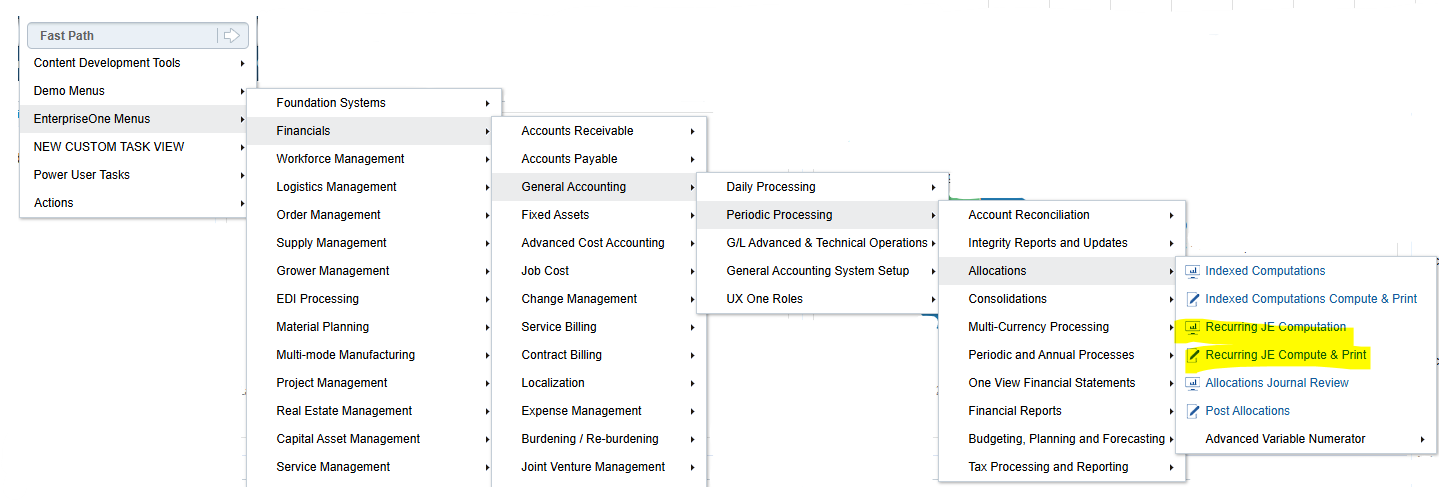
Task: Open Integrity Reports and Updates submenu
Action: click(1062, 243)
